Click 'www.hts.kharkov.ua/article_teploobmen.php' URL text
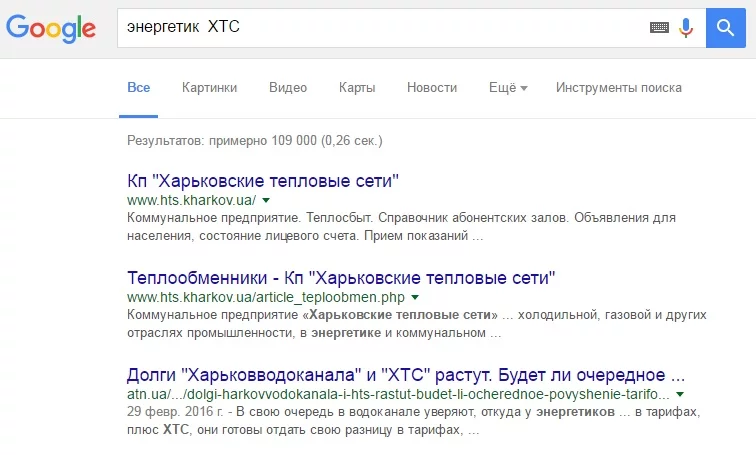 point(266,297)
